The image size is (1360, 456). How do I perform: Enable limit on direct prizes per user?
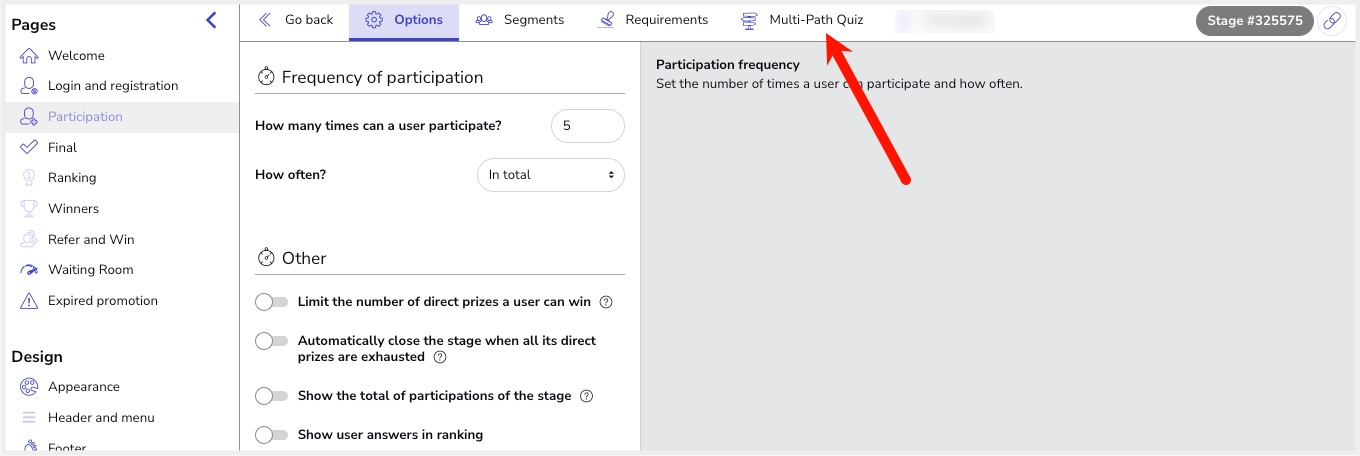point(271,302)
